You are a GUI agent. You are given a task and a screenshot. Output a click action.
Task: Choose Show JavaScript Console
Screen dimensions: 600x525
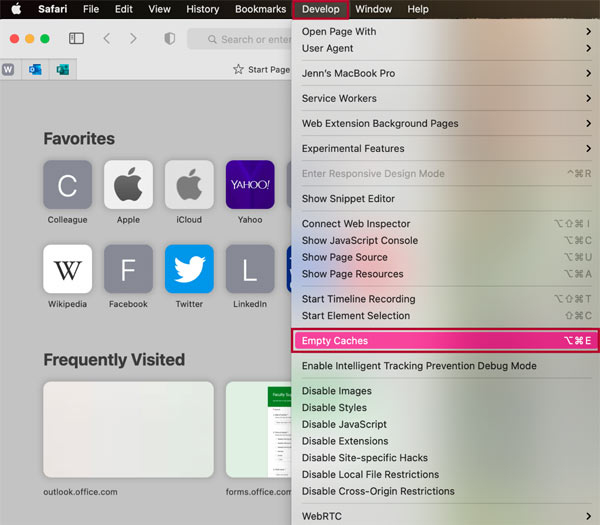point(445,240)
